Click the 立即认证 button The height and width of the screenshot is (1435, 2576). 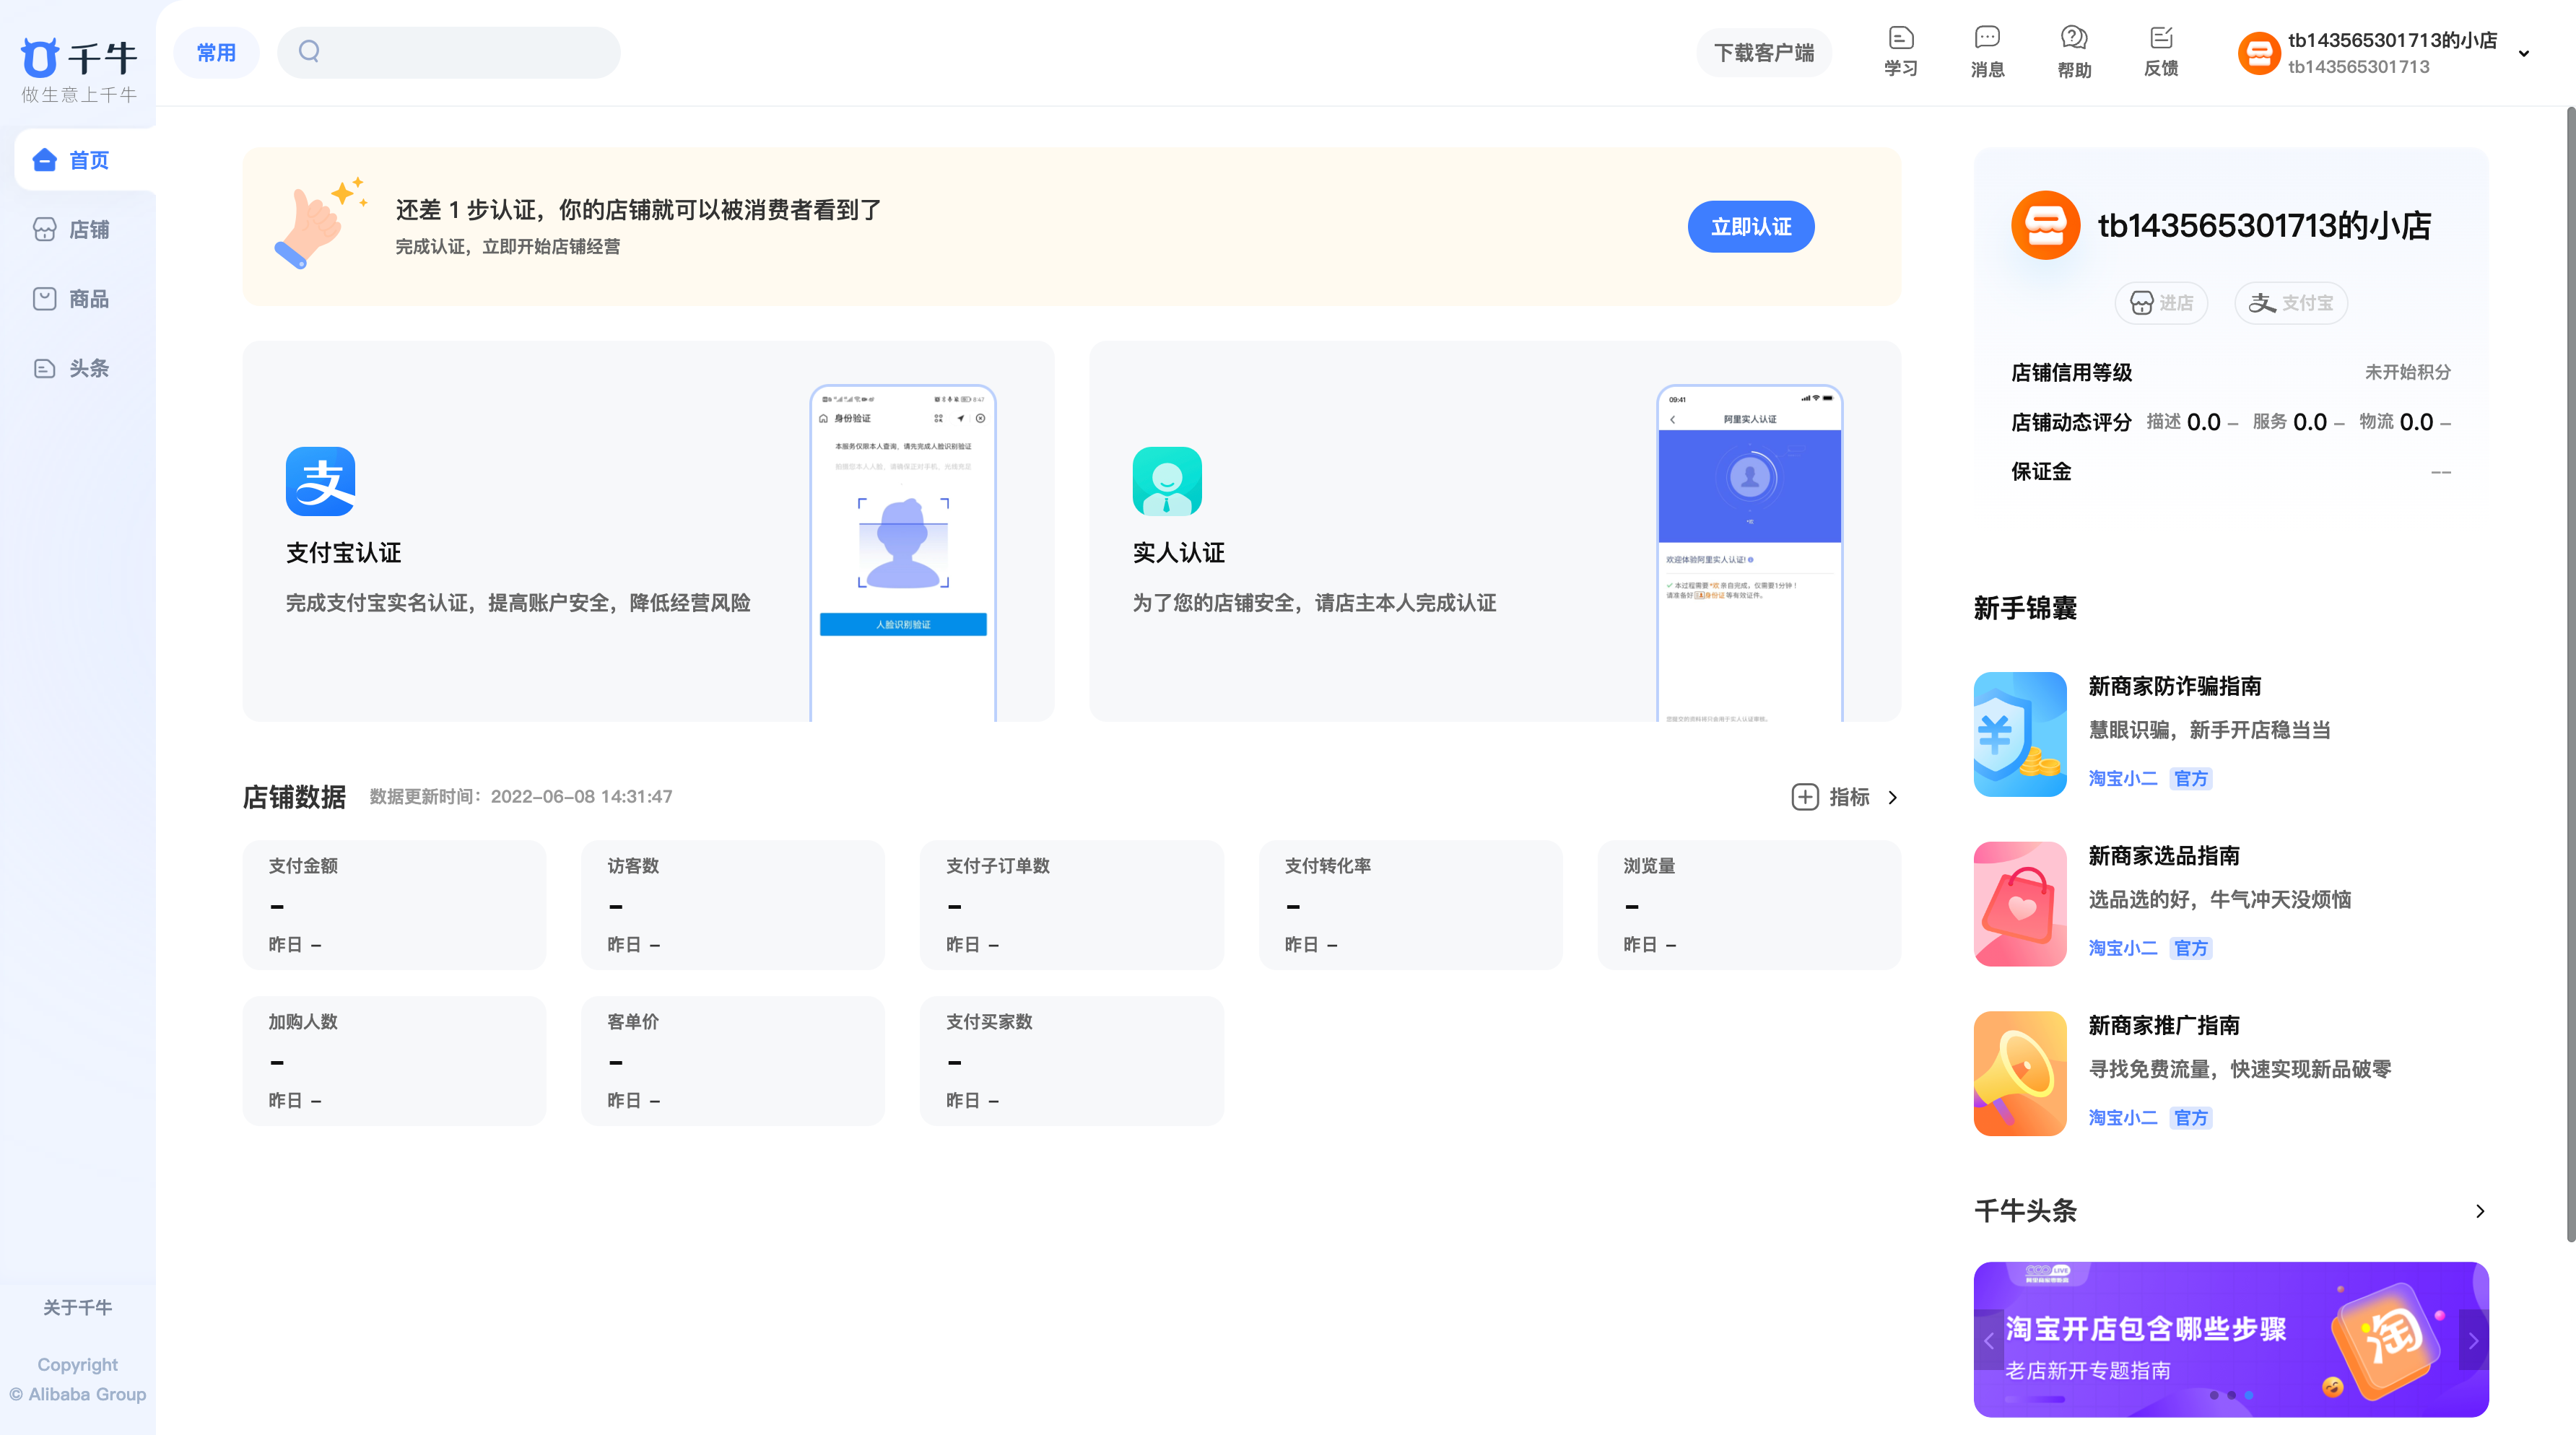pos(1750,227)
